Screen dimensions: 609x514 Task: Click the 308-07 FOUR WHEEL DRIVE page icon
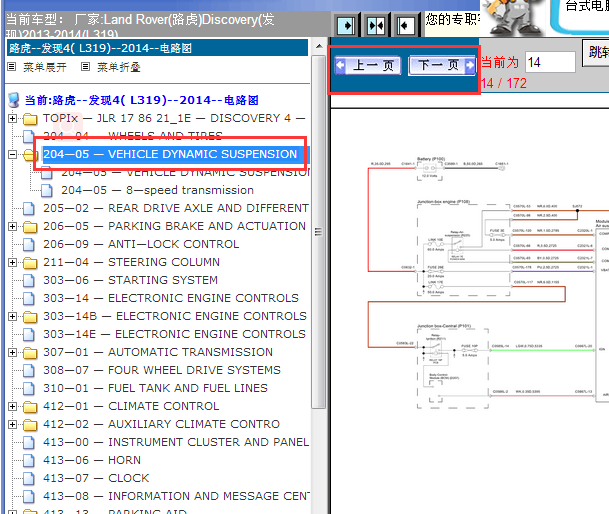click(28, 370)
